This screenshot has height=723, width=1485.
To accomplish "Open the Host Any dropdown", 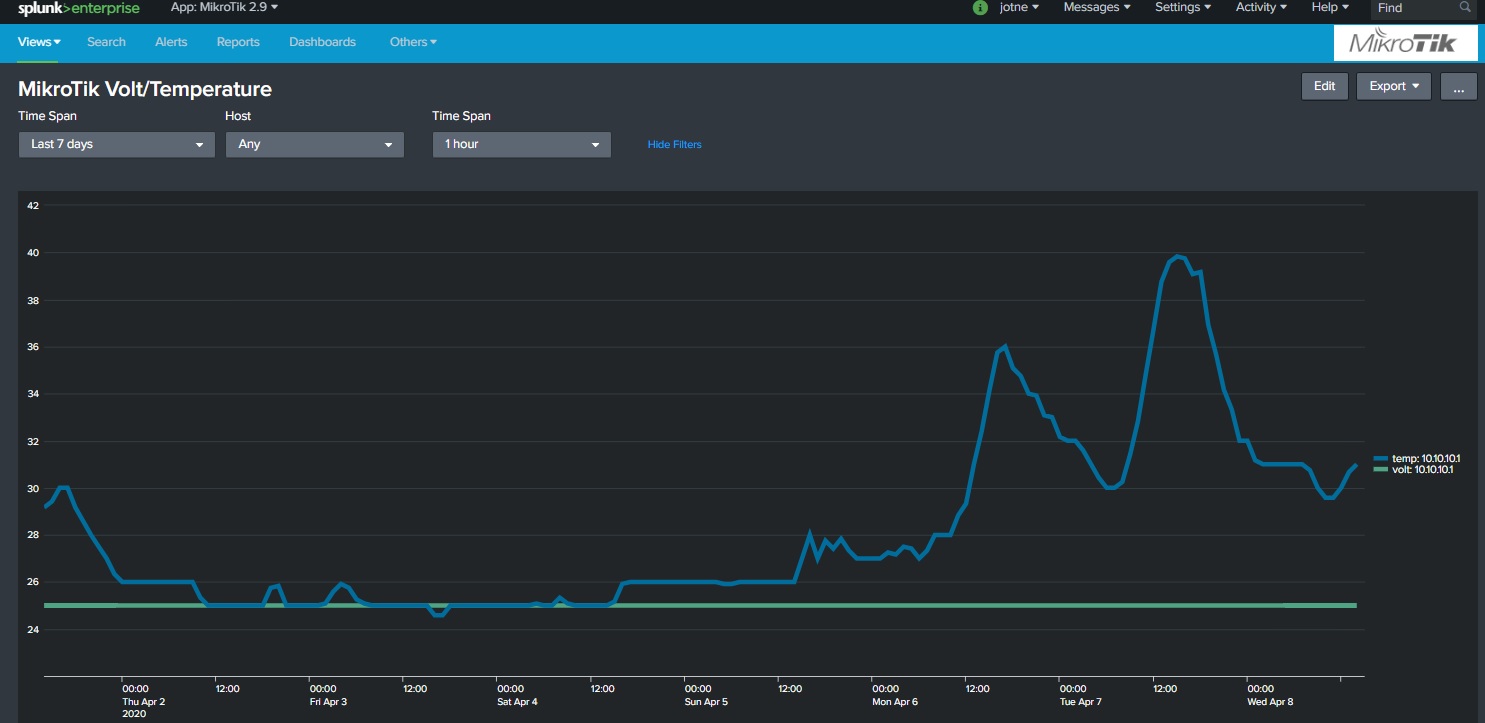I will click(315, 144).
